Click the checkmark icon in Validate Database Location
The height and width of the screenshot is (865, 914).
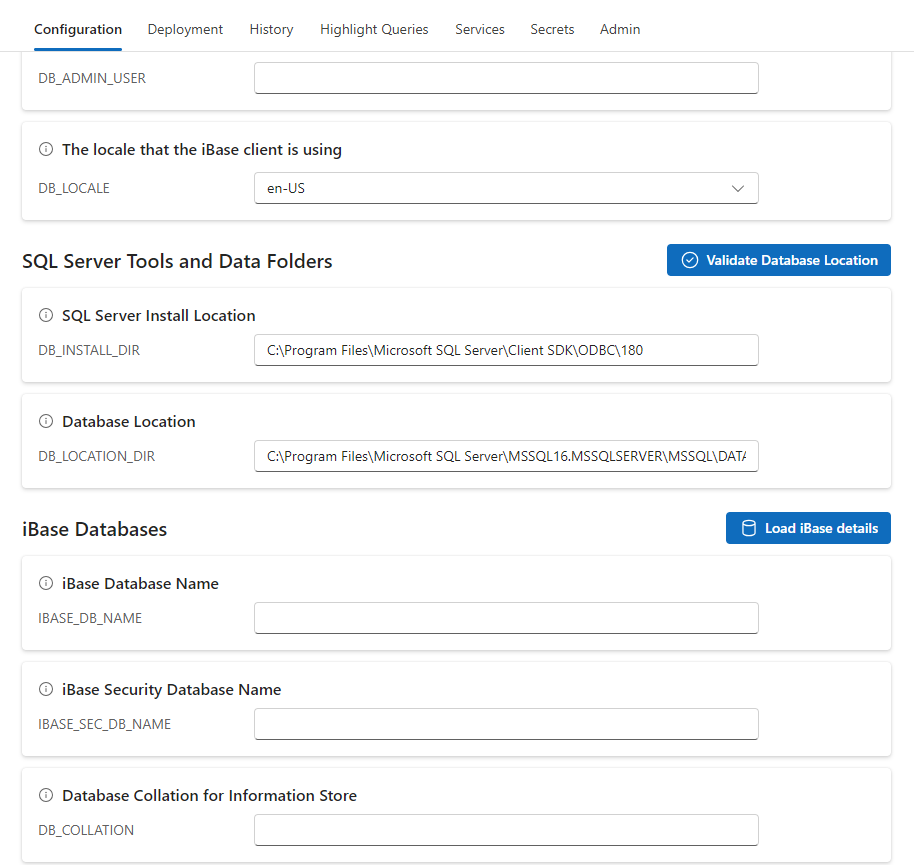690,260
